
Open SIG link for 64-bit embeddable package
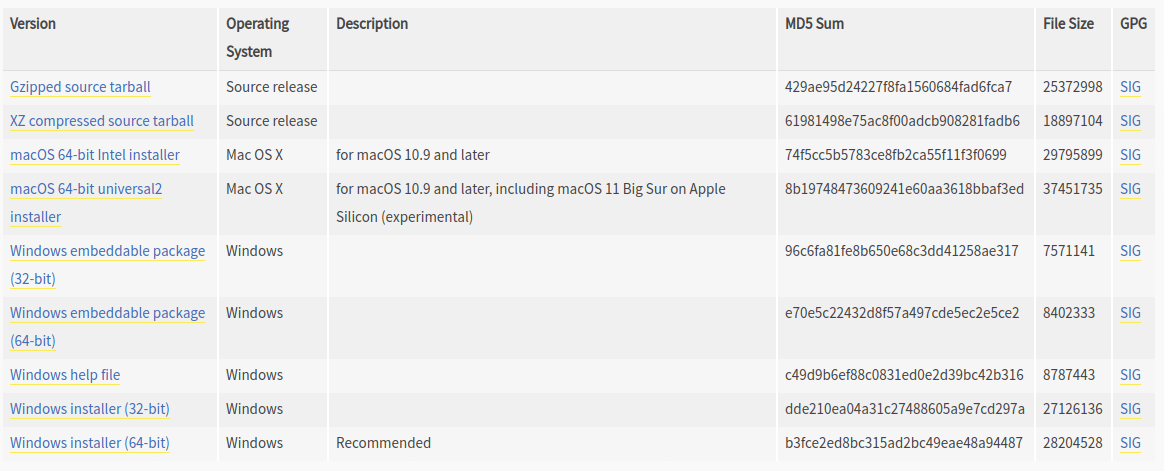[1130, 313]
